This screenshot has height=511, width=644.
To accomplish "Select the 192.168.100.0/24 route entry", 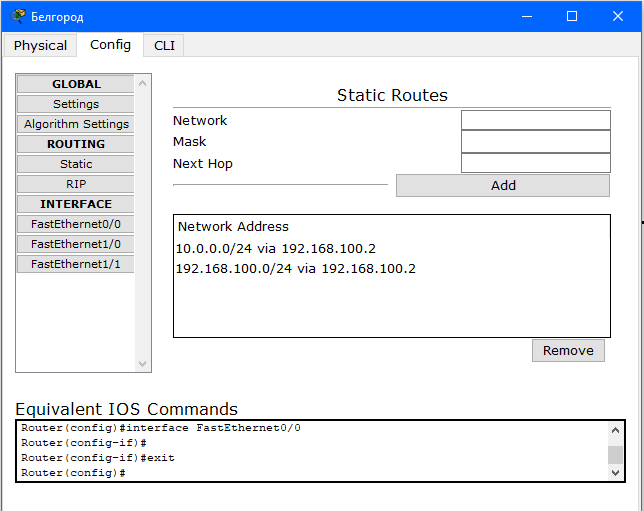I will [x=296, y=269].
